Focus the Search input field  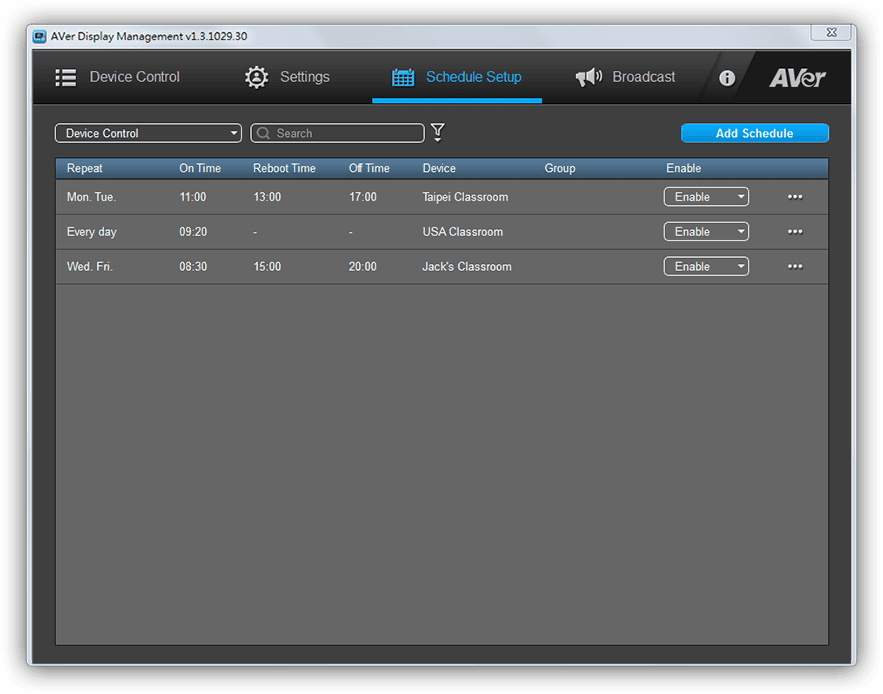337,134
